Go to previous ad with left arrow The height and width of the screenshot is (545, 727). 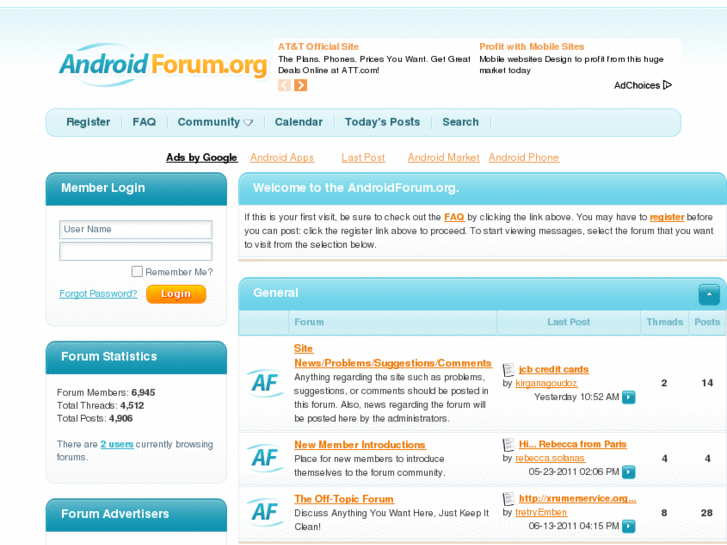(x=284, y=85)
